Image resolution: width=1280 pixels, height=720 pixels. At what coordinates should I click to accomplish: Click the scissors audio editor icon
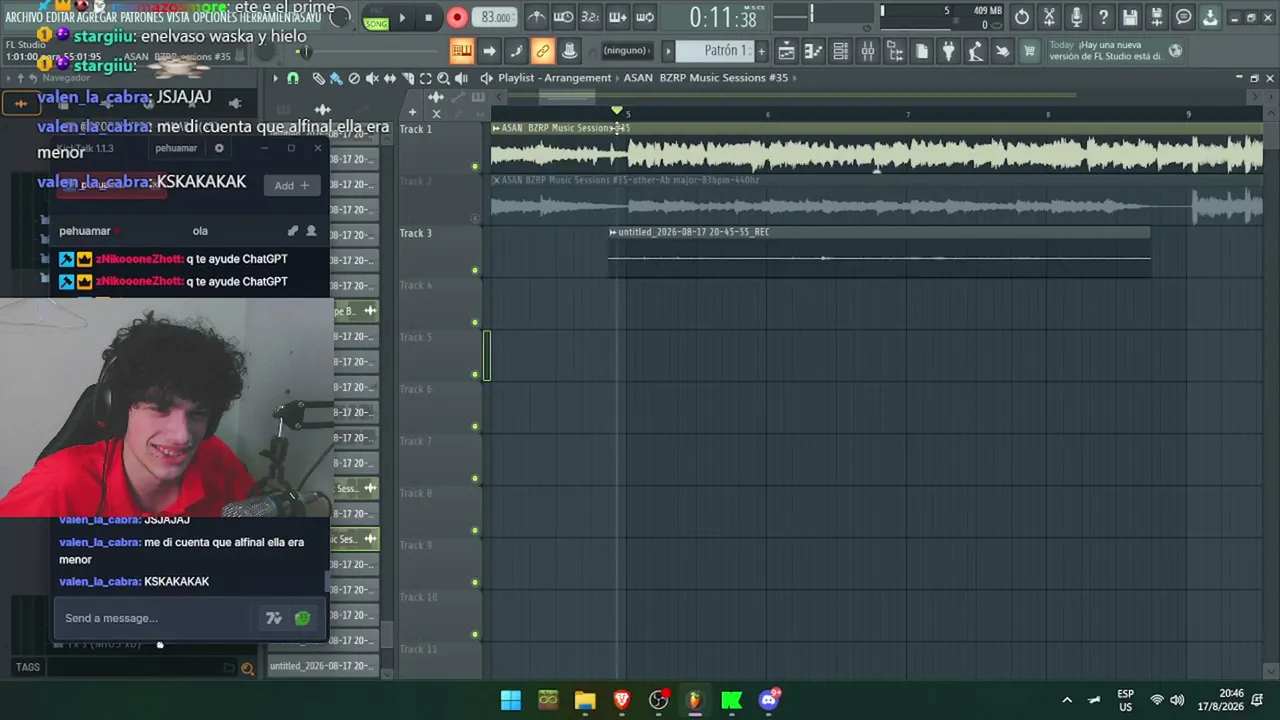point(1049,17)
